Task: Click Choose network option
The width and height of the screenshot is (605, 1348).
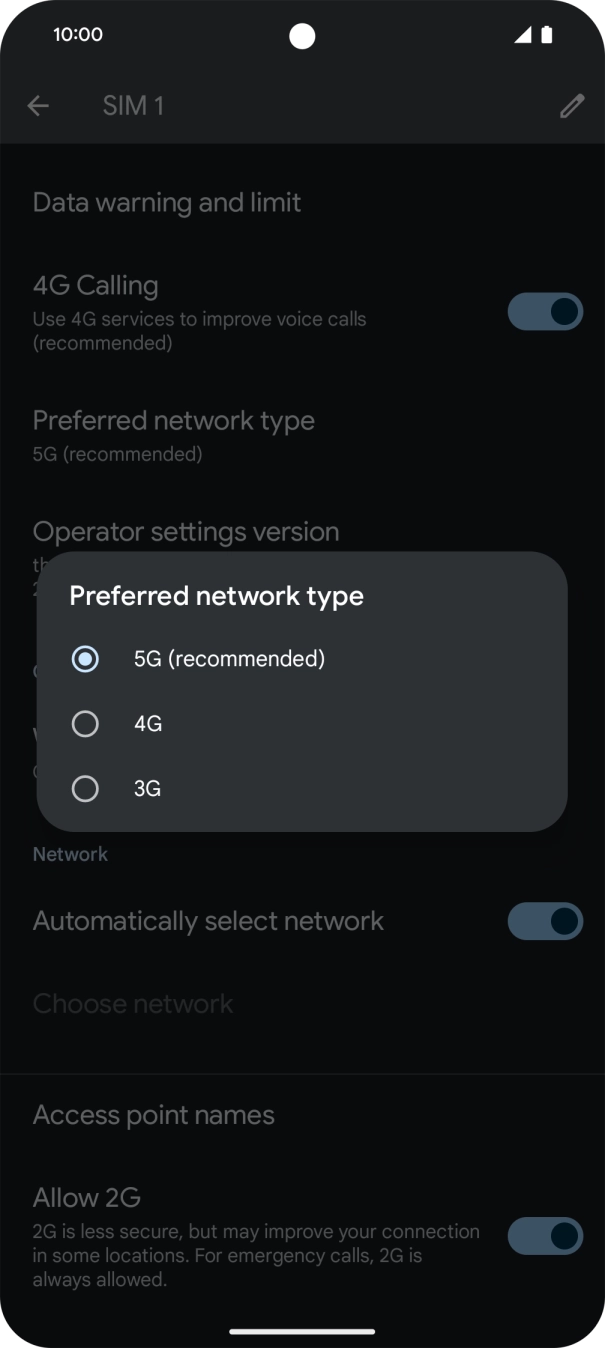Action: 133,1003
